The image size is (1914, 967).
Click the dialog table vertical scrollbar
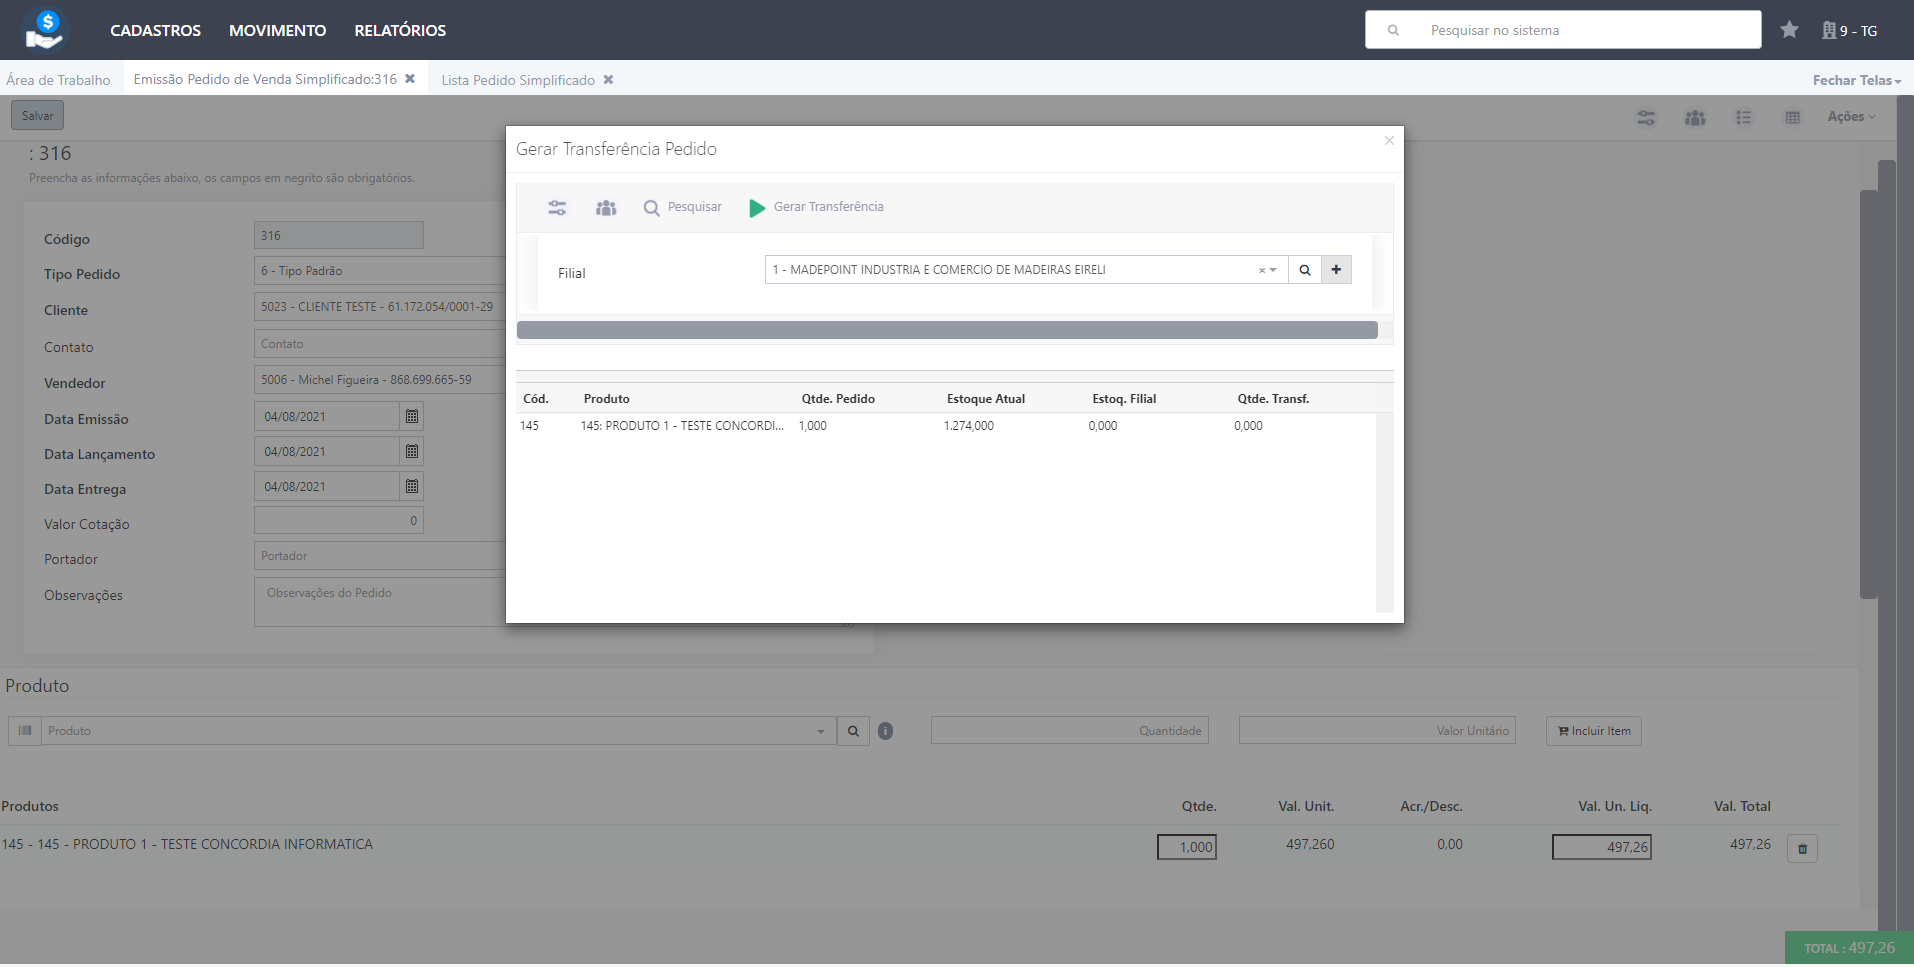1384,512
